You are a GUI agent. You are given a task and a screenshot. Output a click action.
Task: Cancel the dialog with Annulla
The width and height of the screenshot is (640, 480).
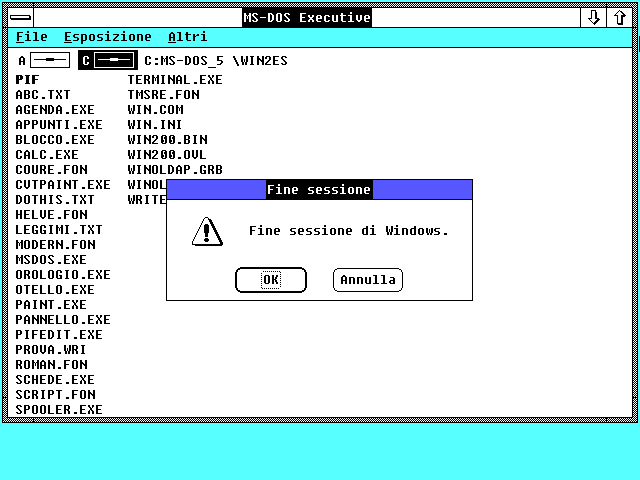pyautogui.click(x=368, y=280)
